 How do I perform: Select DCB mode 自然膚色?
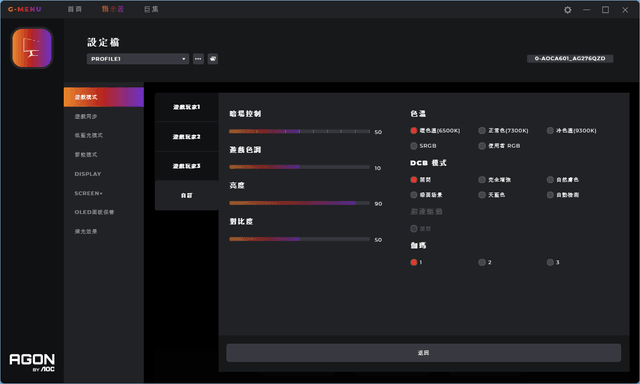550,180
